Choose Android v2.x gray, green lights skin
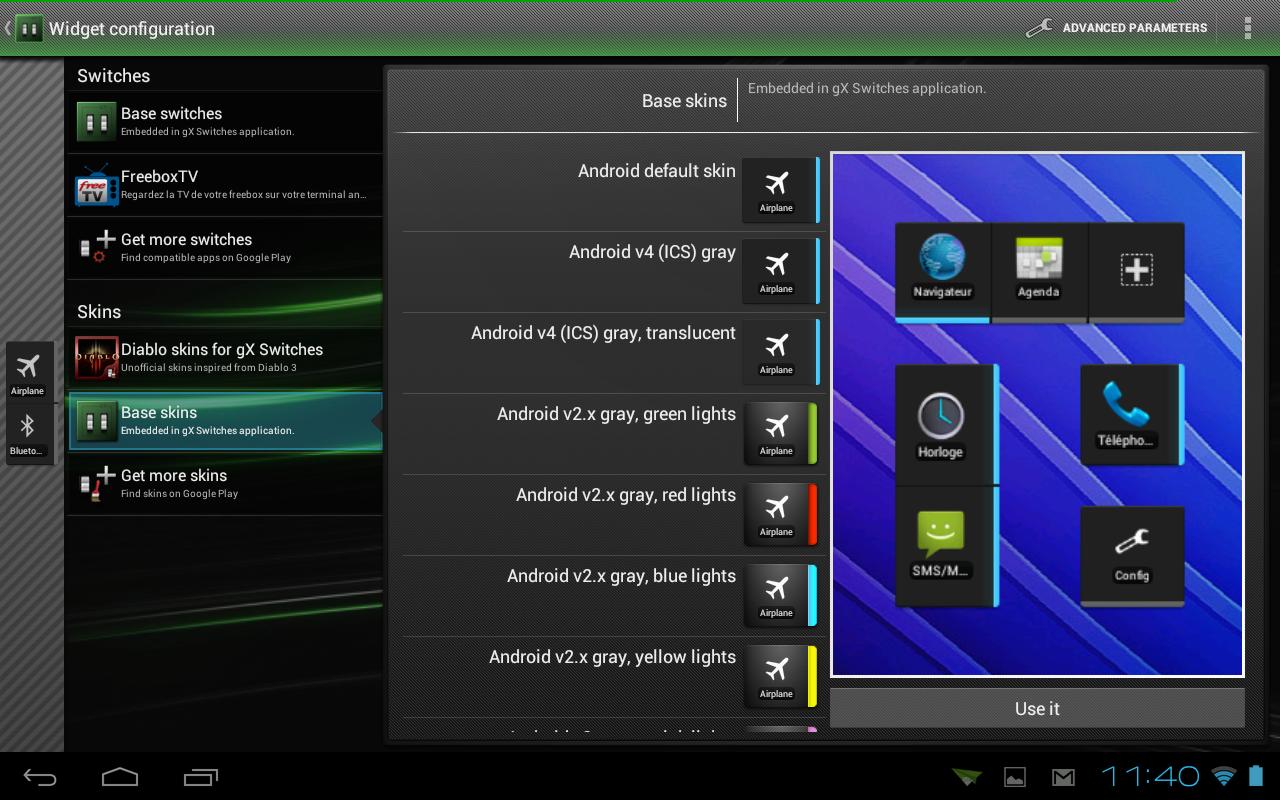1280x800 pixels. pyautogui.click(x=612, y=433)
